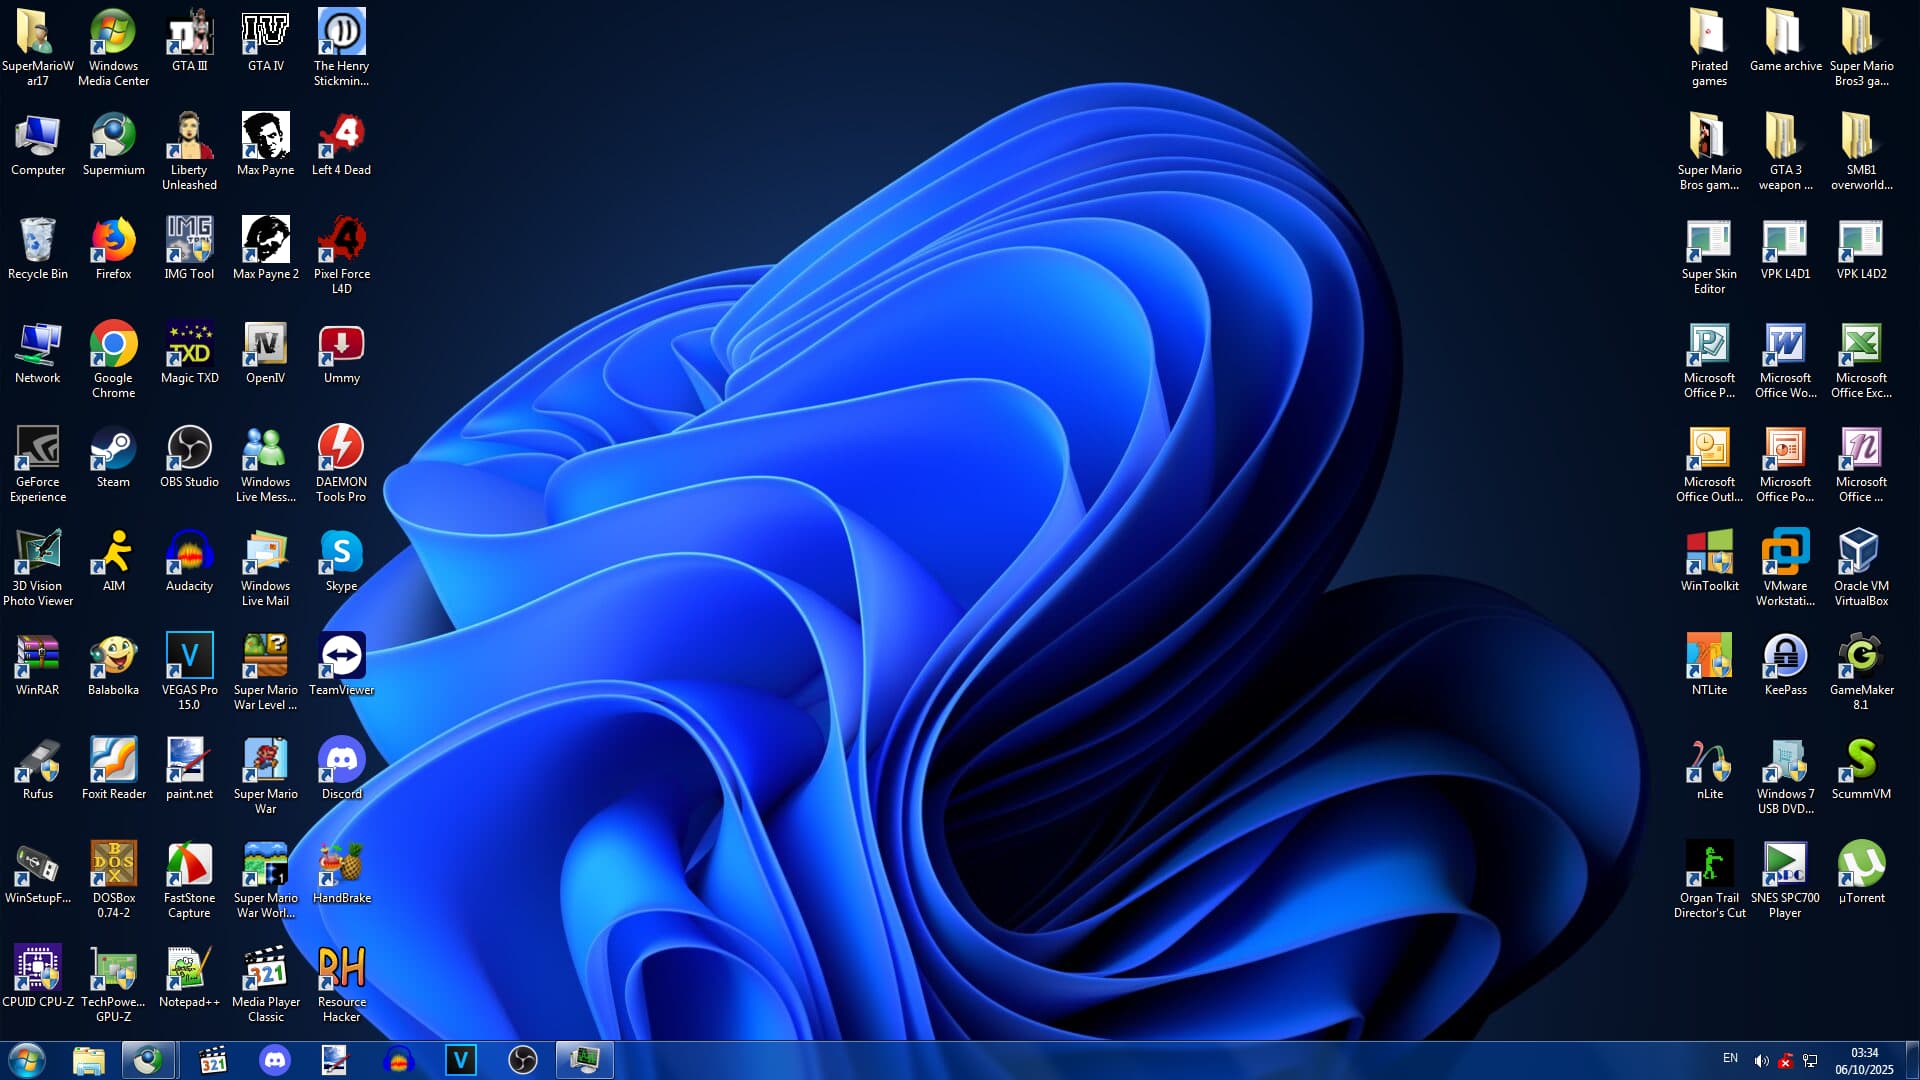Select the OpenIV desktop shortcut

265,354
